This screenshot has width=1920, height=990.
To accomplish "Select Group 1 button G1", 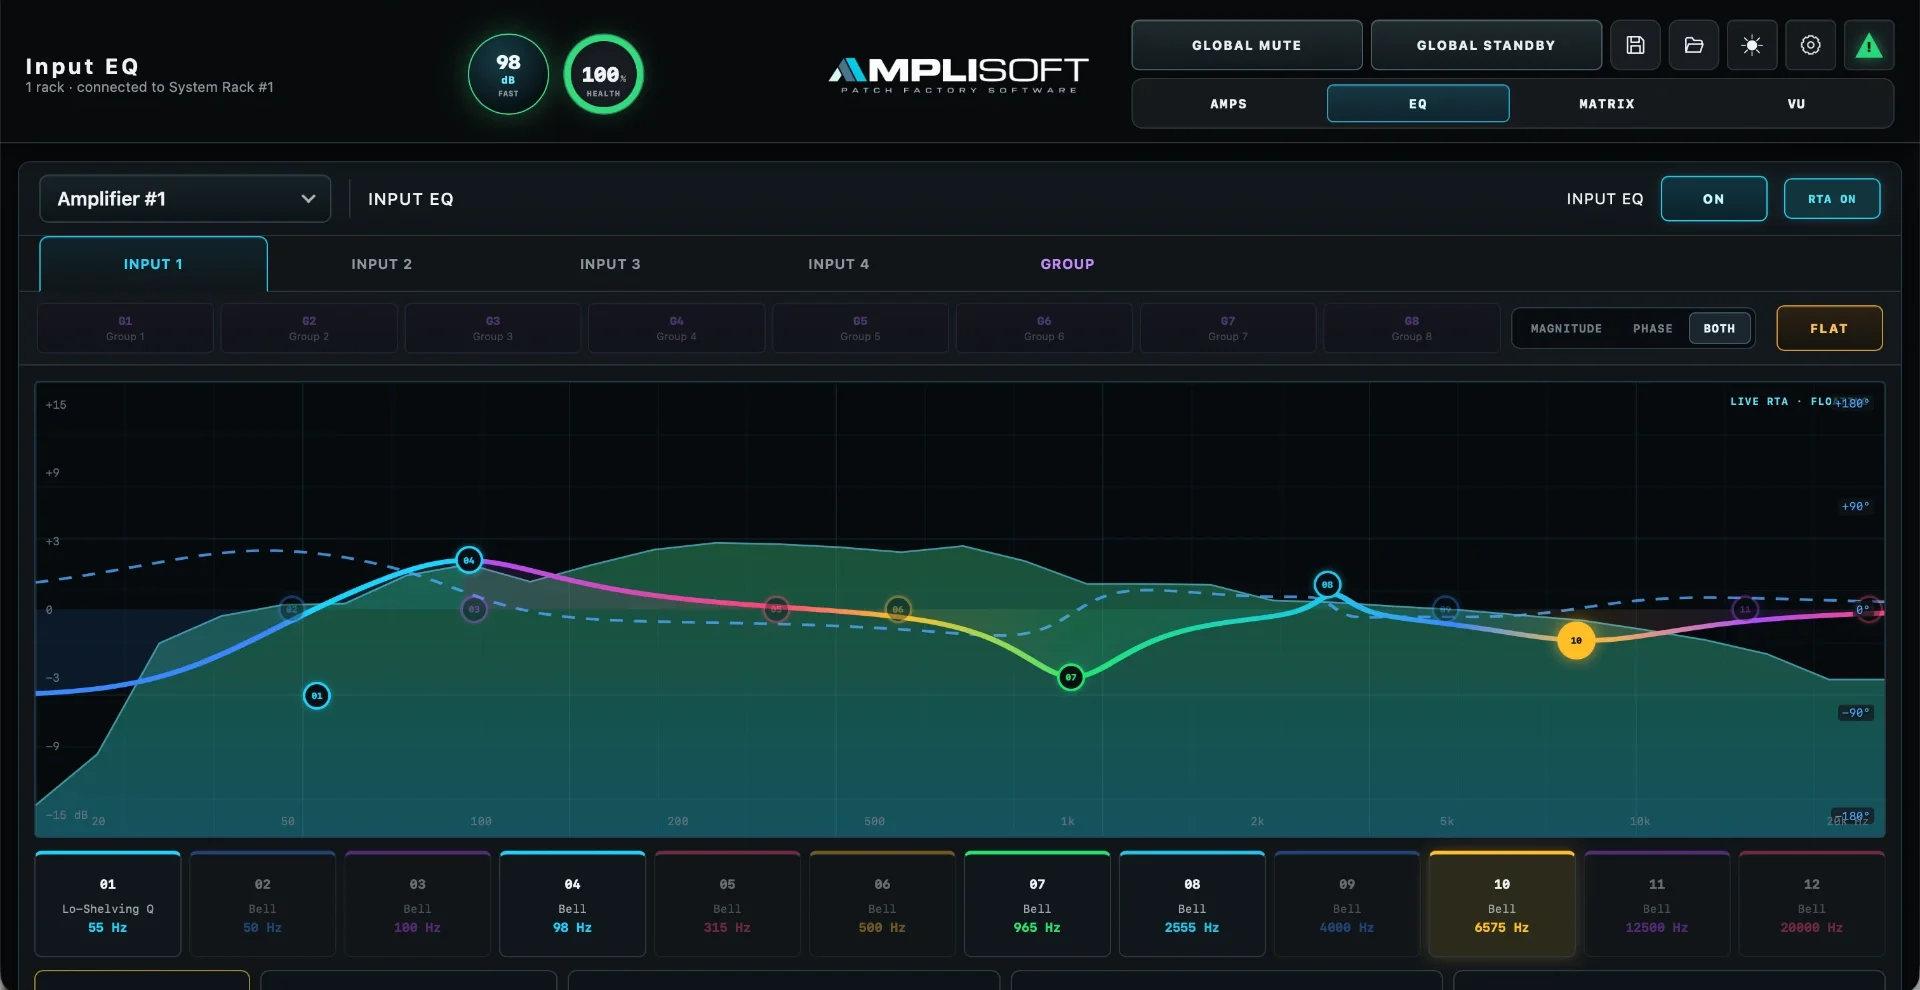I will 125,328.
